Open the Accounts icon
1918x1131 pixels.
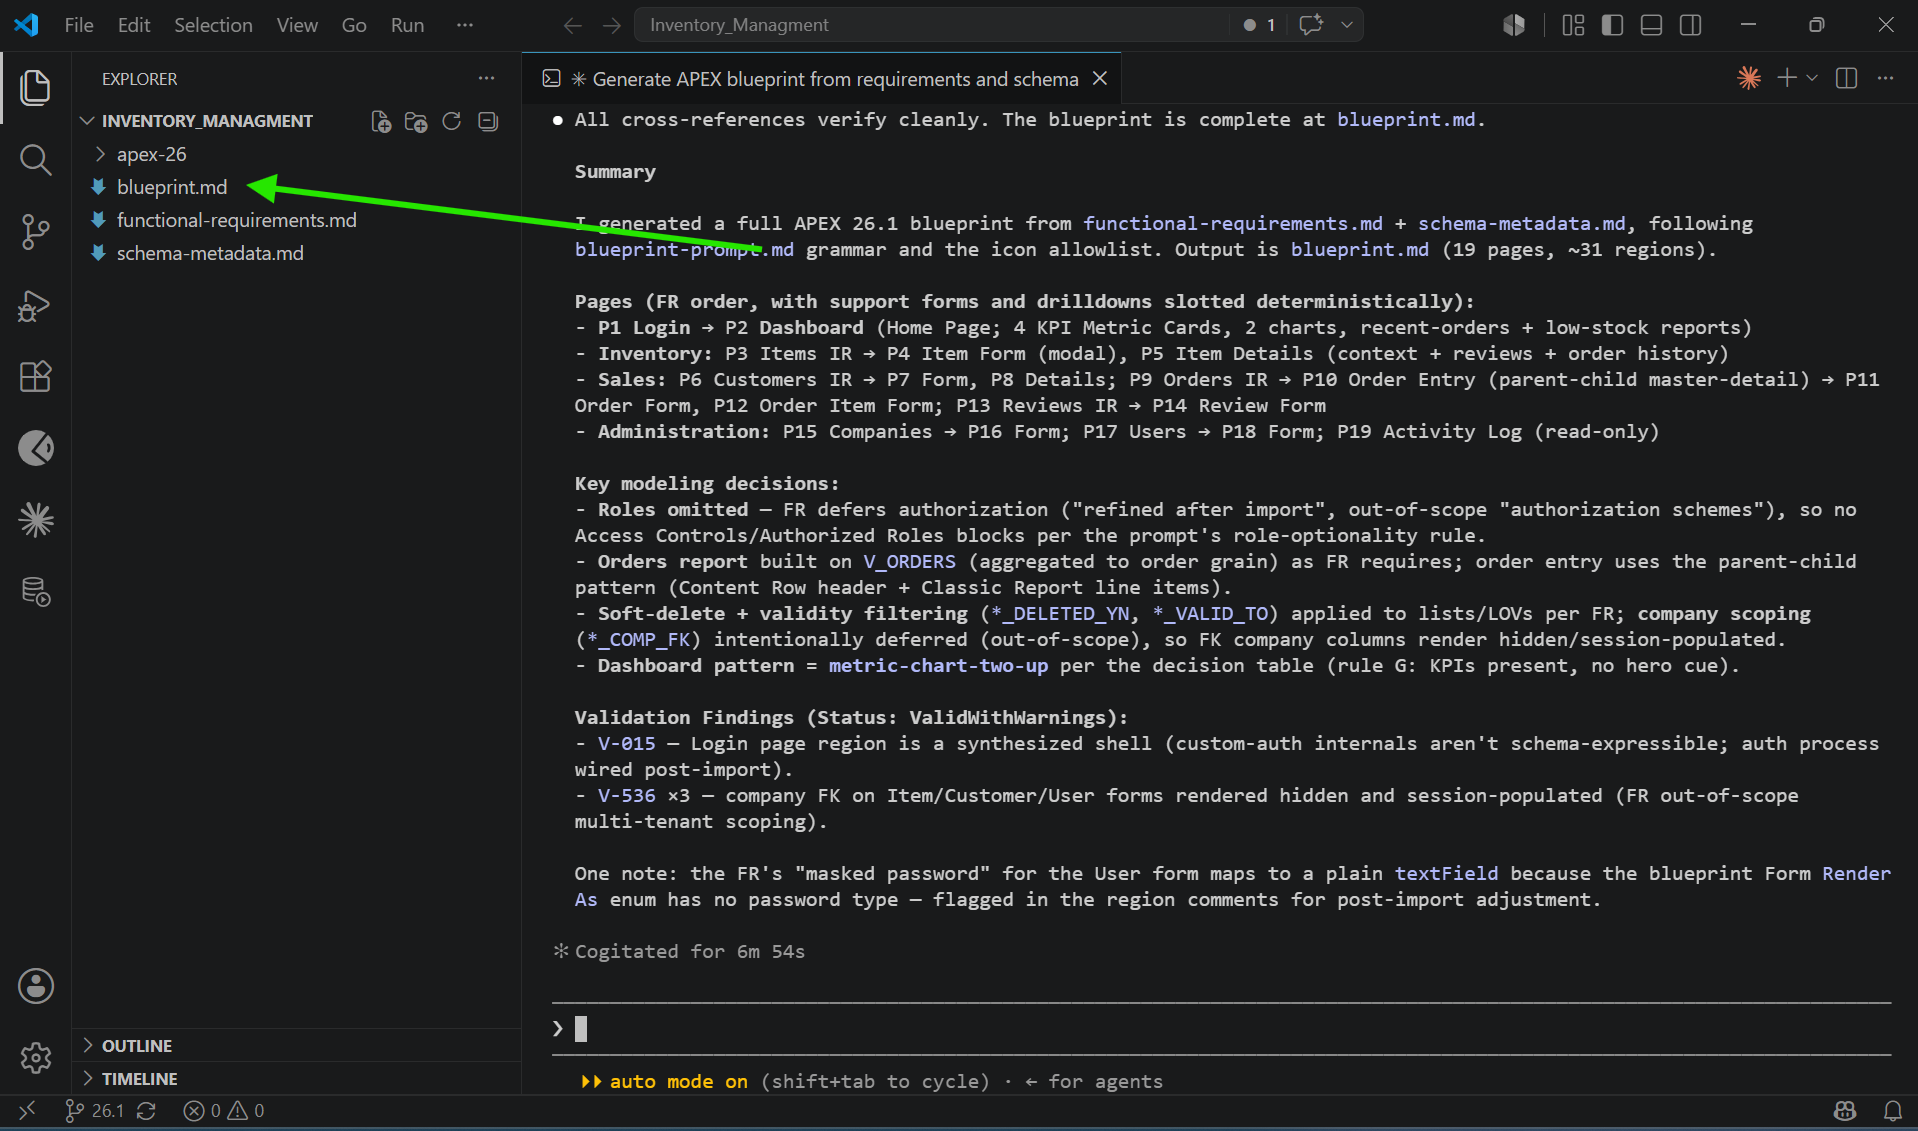(x=36, y=986)
